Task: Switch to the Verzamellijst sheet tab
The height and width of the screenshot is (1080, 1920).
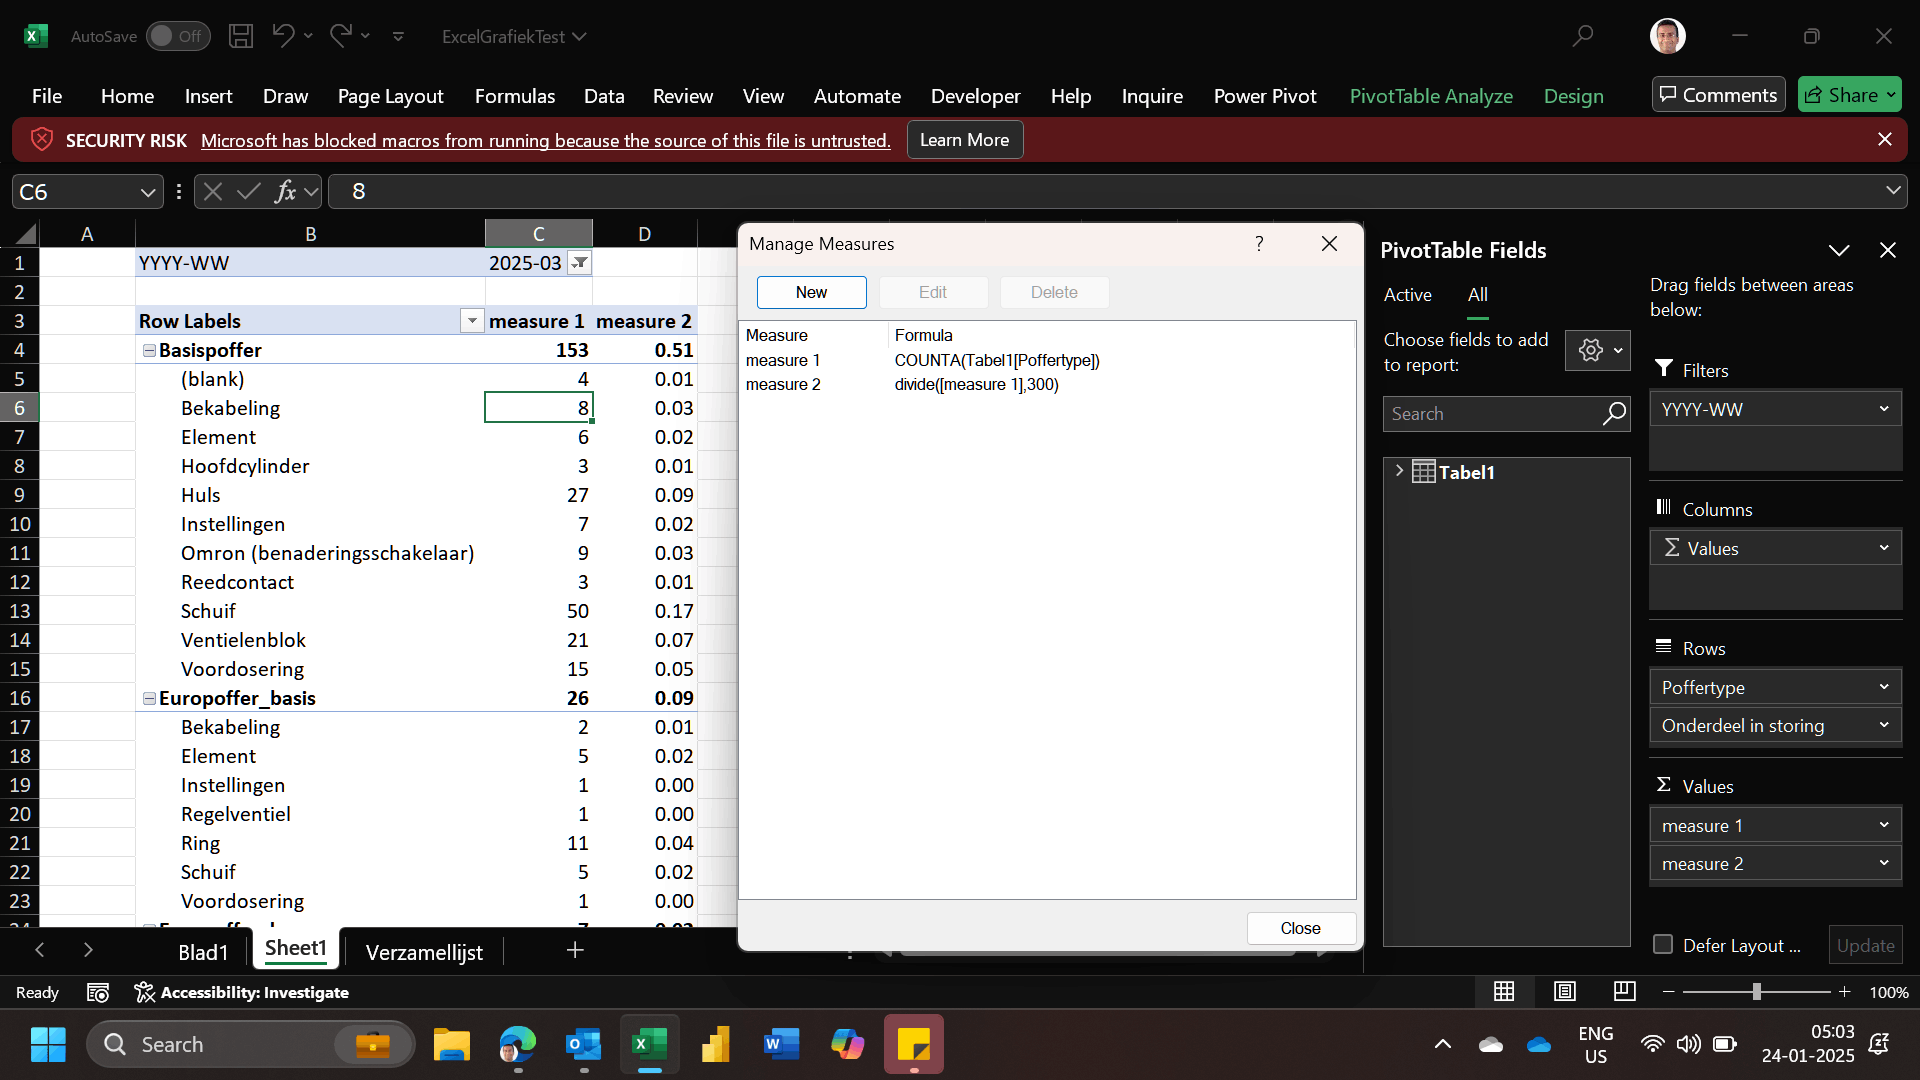Action: (x=424, y=952)
